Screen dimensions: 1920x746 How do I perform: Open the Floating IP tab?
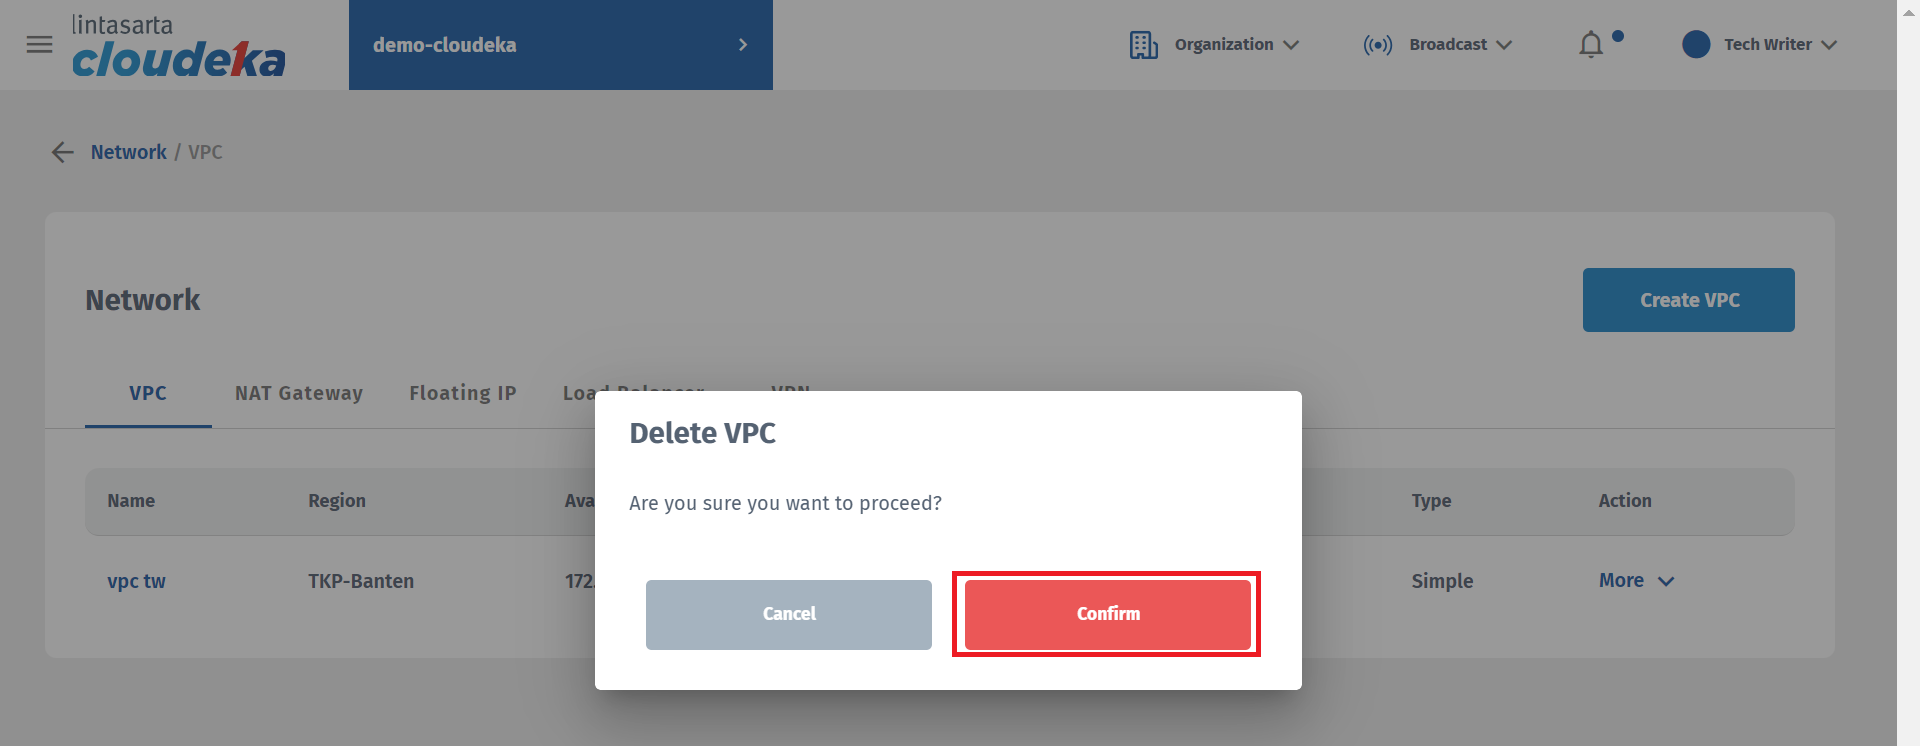coord(463,394)
